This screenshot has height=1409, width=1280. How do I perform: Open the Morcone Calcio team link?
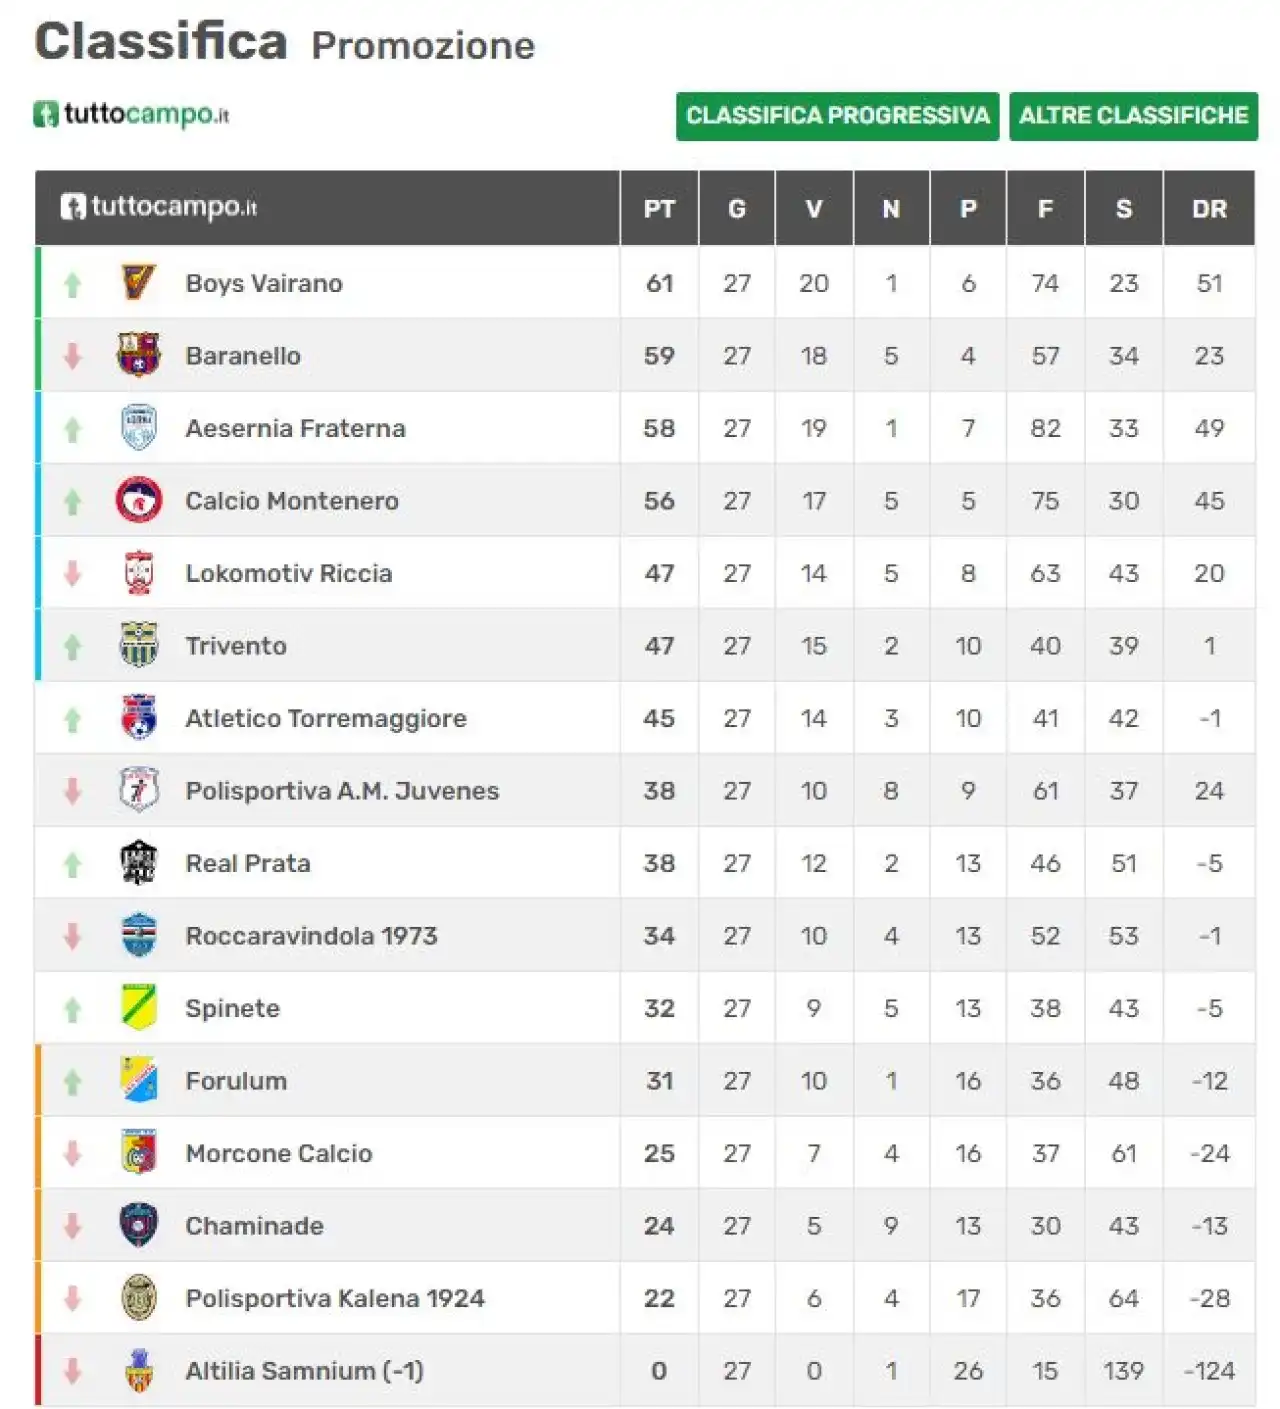pyautogui.click(x=279, y=1153)
